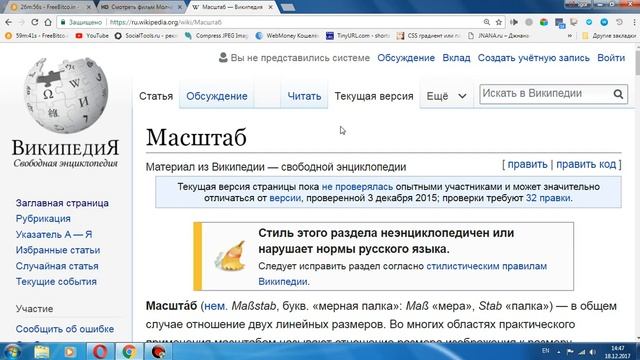Viewport: 640px width, 360px height.
Task: Switch to the Смотреть фильм browser tab
Action: (141, 7)
